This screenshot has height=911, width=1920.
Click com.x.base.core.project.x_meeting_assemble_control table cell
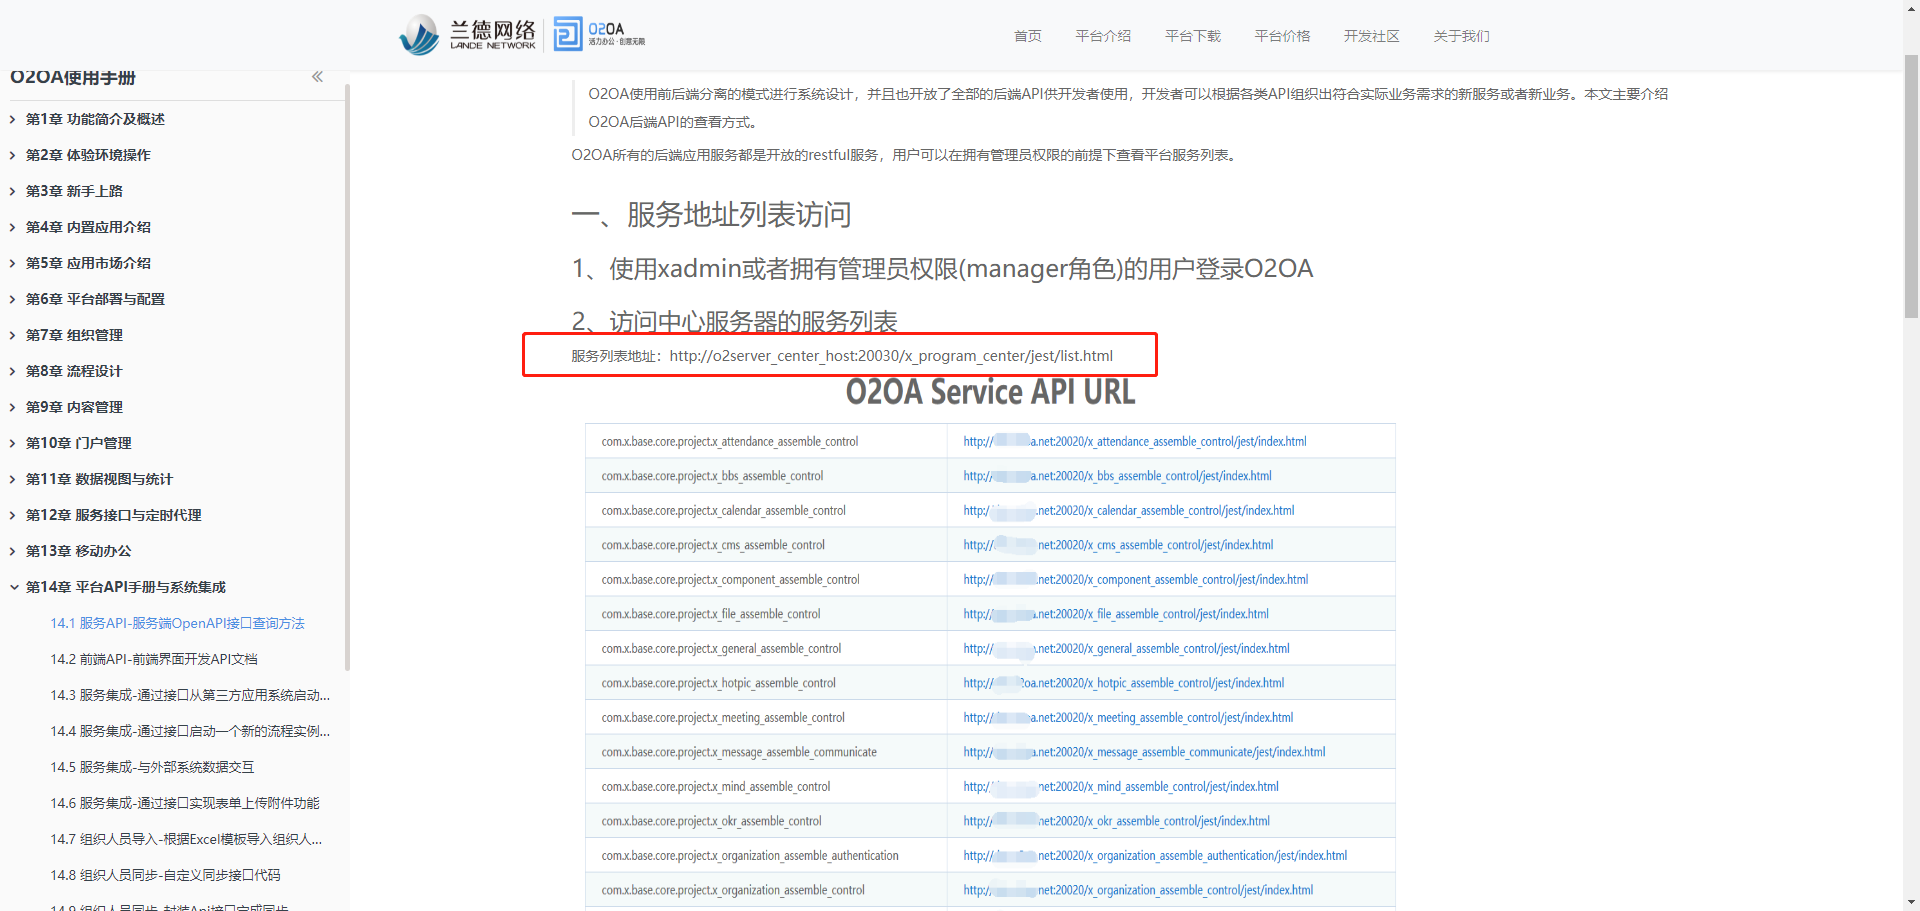[766, 717]
